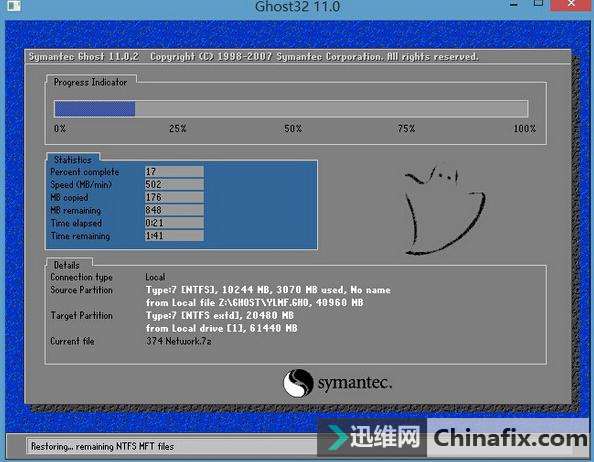Click the 'Restoring... remaining NTFS MFT files' status
Screen dimensions: 594x462
[102, 447]
